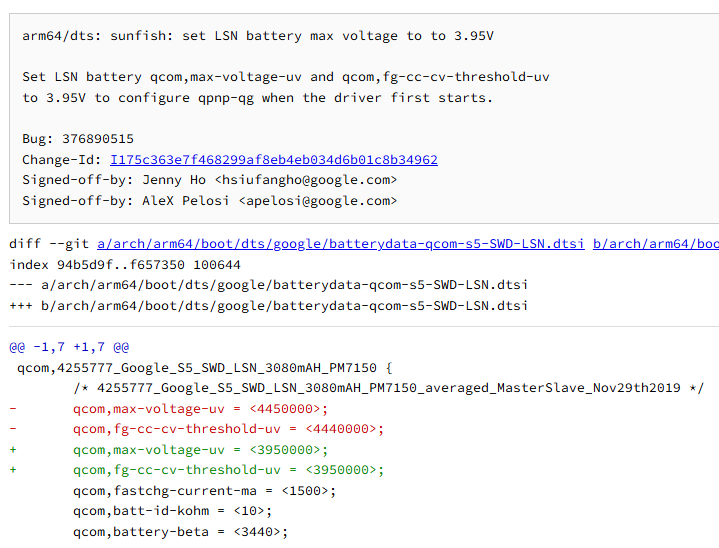Click the commit title about LSN battery
This screenshot has height=548, width=719.
click(x=258, y=36)
